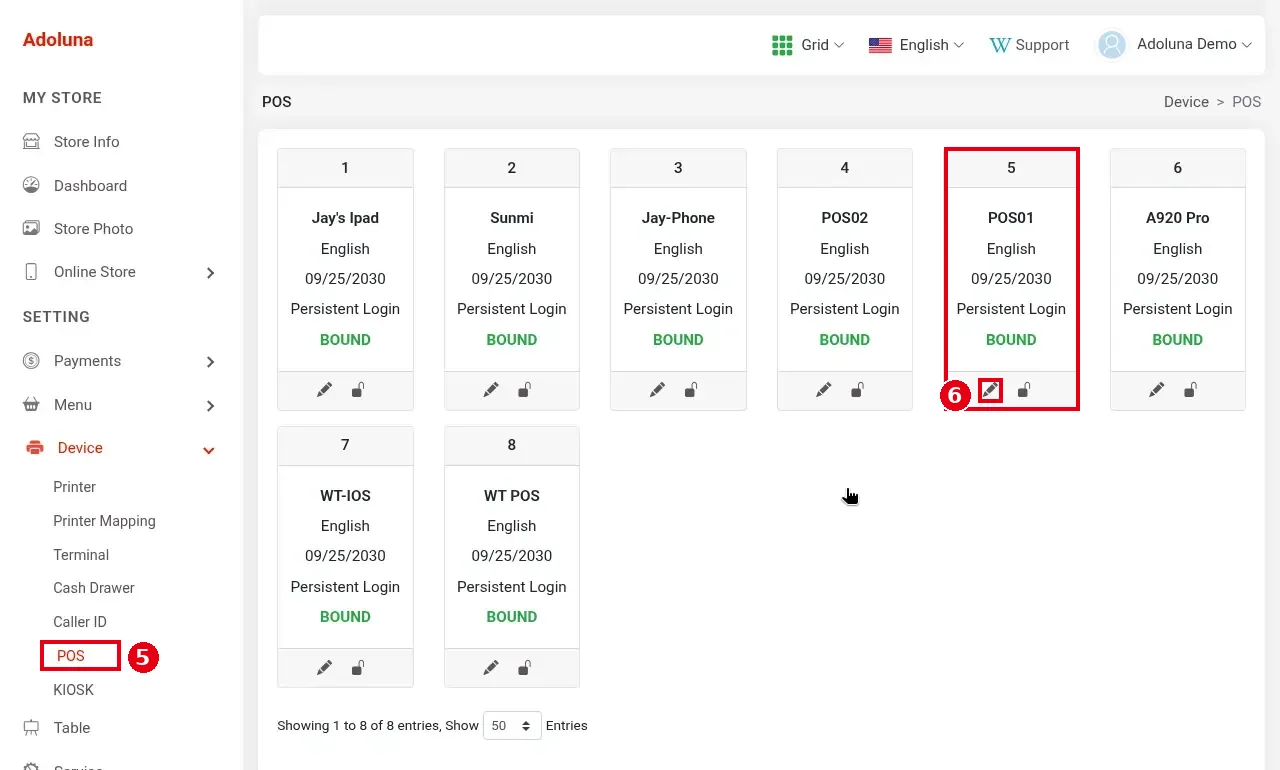
Task: Open the Terminal device page
Action: (81, 555)
